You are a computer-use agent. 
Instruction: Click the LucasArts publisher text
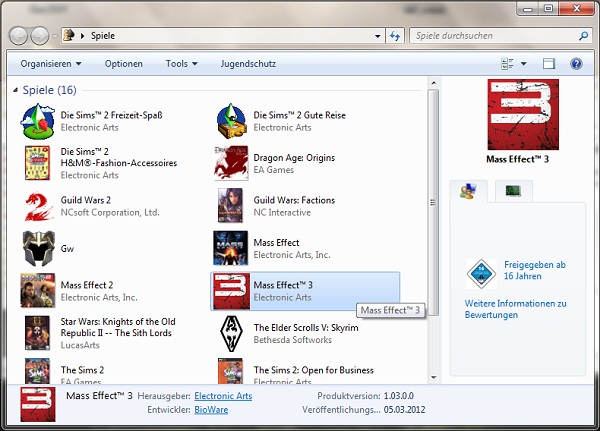(80, 345)
